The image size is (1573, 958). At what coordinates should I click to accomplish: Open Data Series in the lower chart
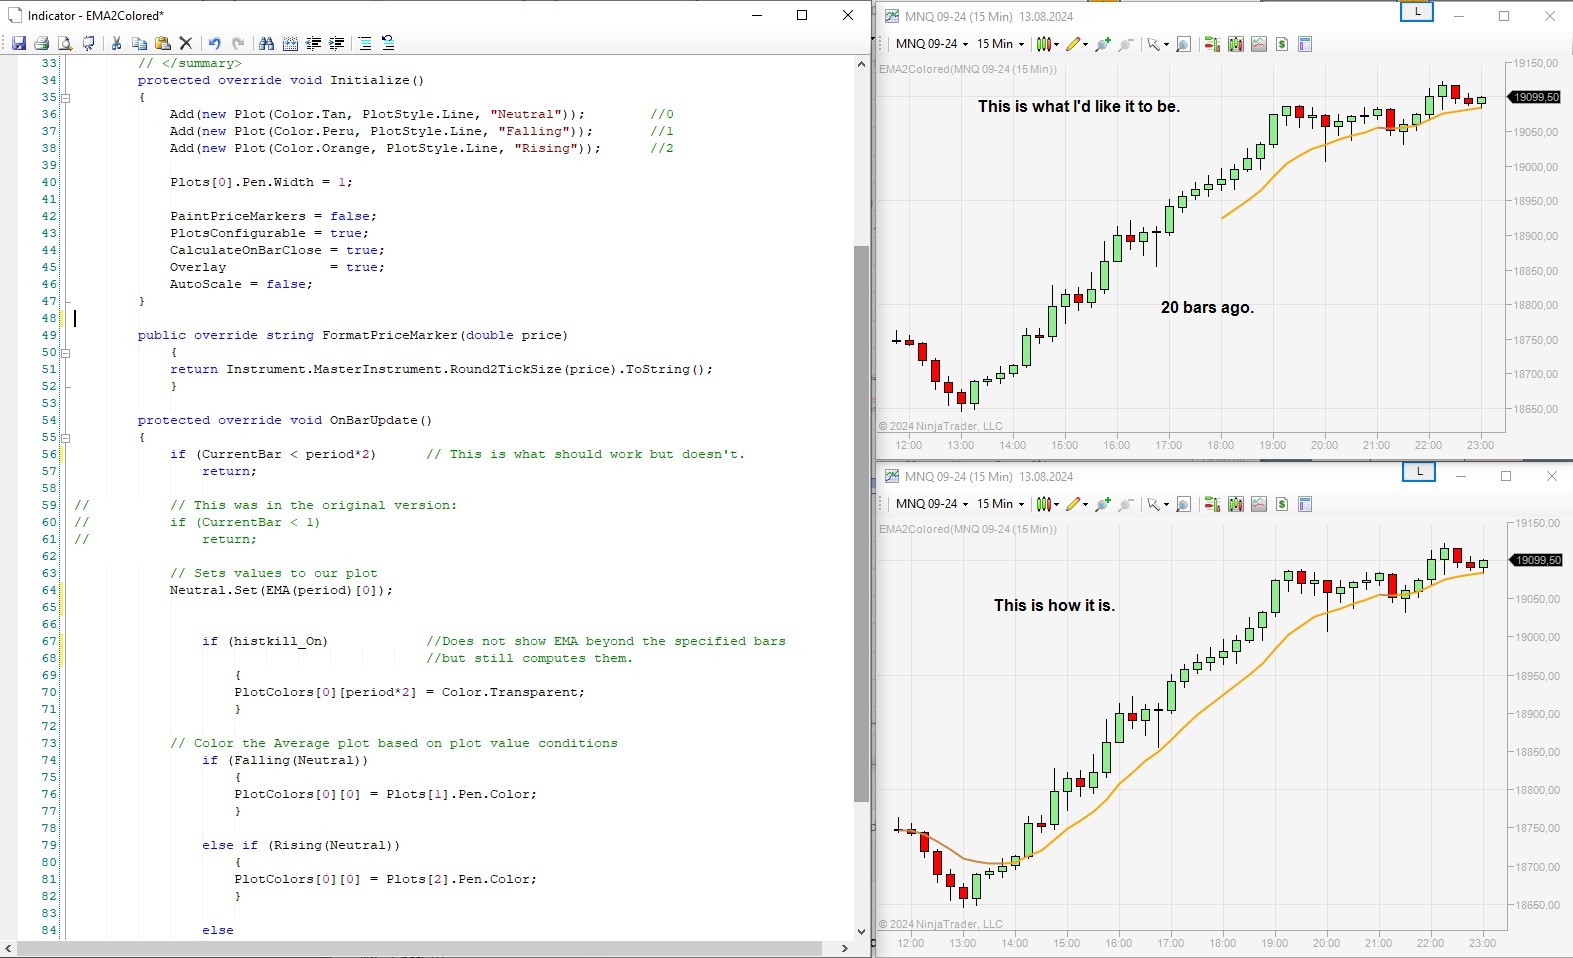[1236, 504]
